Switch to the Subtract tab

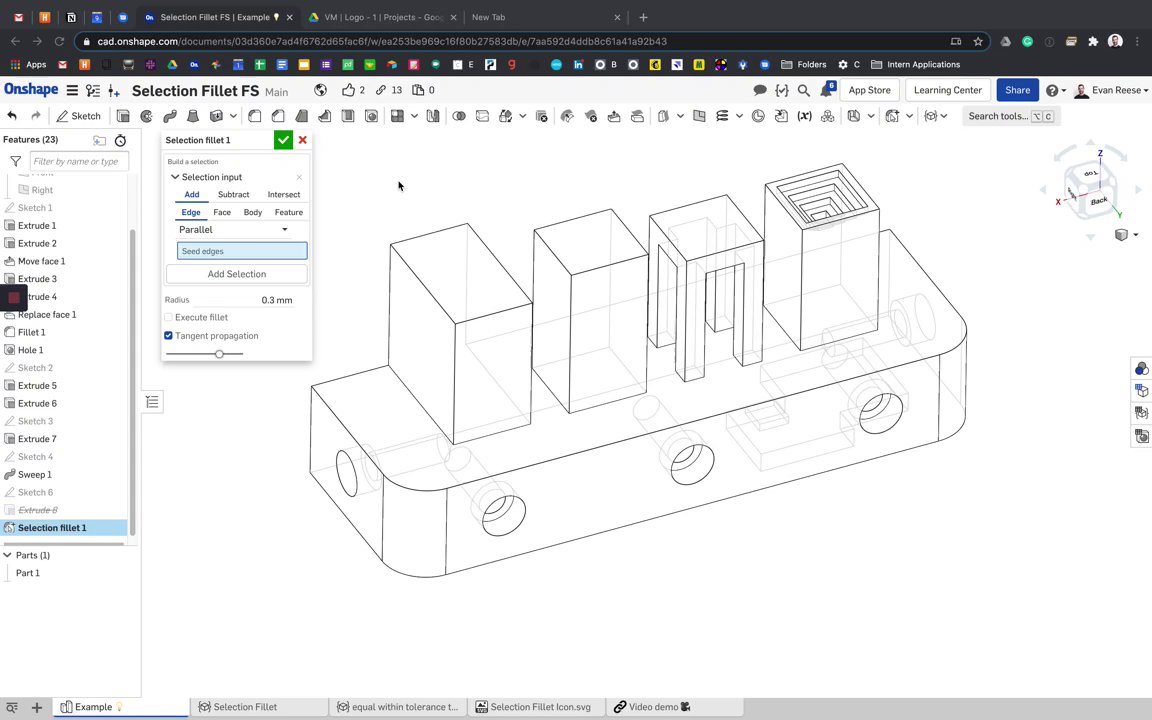click(233, 195)
